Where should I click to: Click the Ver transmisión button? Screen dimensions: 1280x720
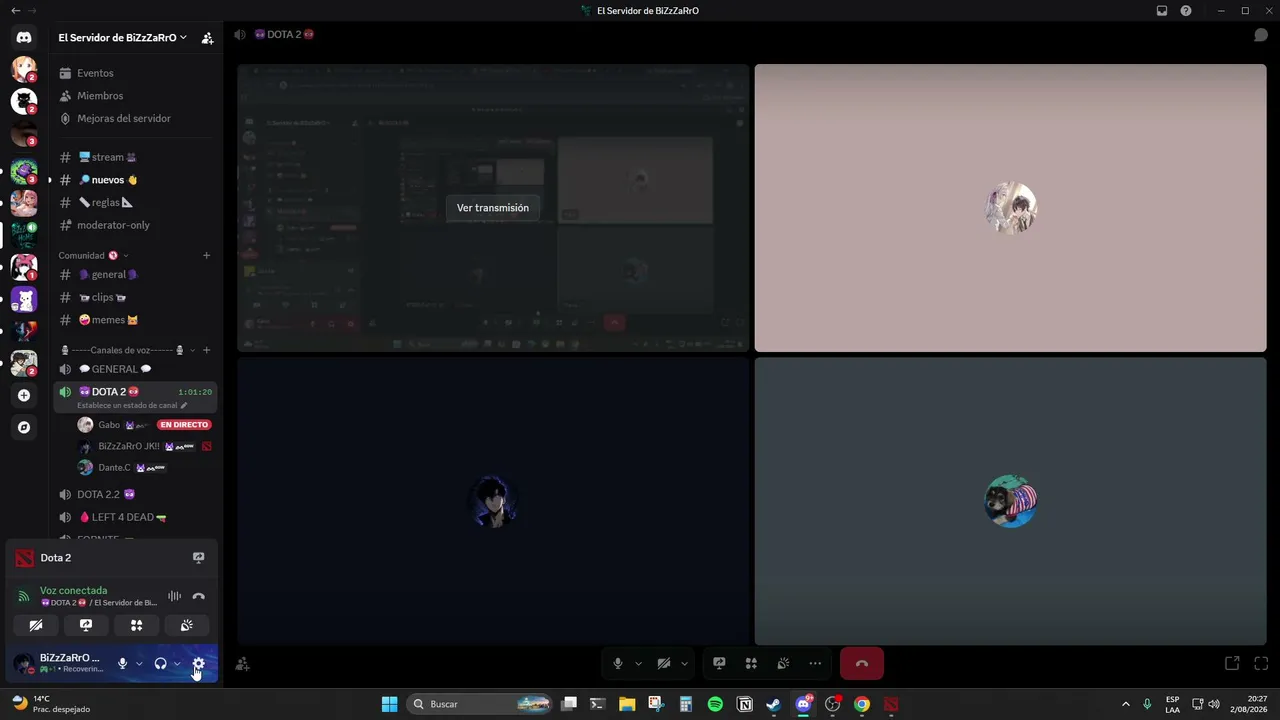(x=493, y=208)
